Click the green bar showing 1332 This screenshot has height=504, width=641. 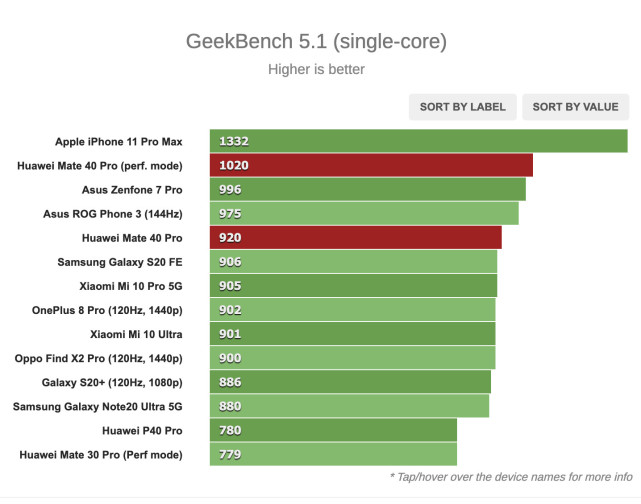(x=419, y=141)
